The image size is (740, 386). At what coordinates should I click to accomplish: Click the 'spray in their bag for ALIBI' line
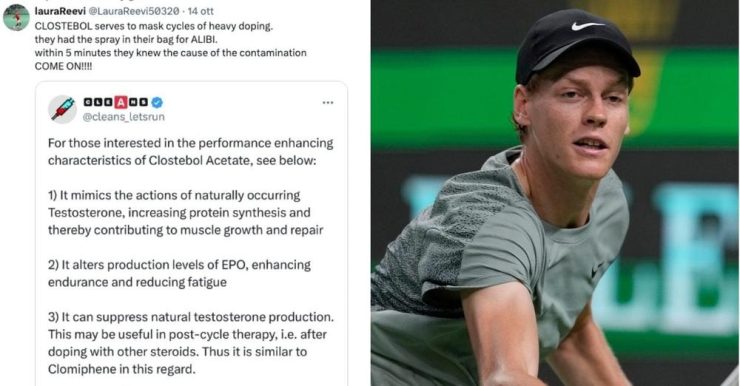[126, 40]
